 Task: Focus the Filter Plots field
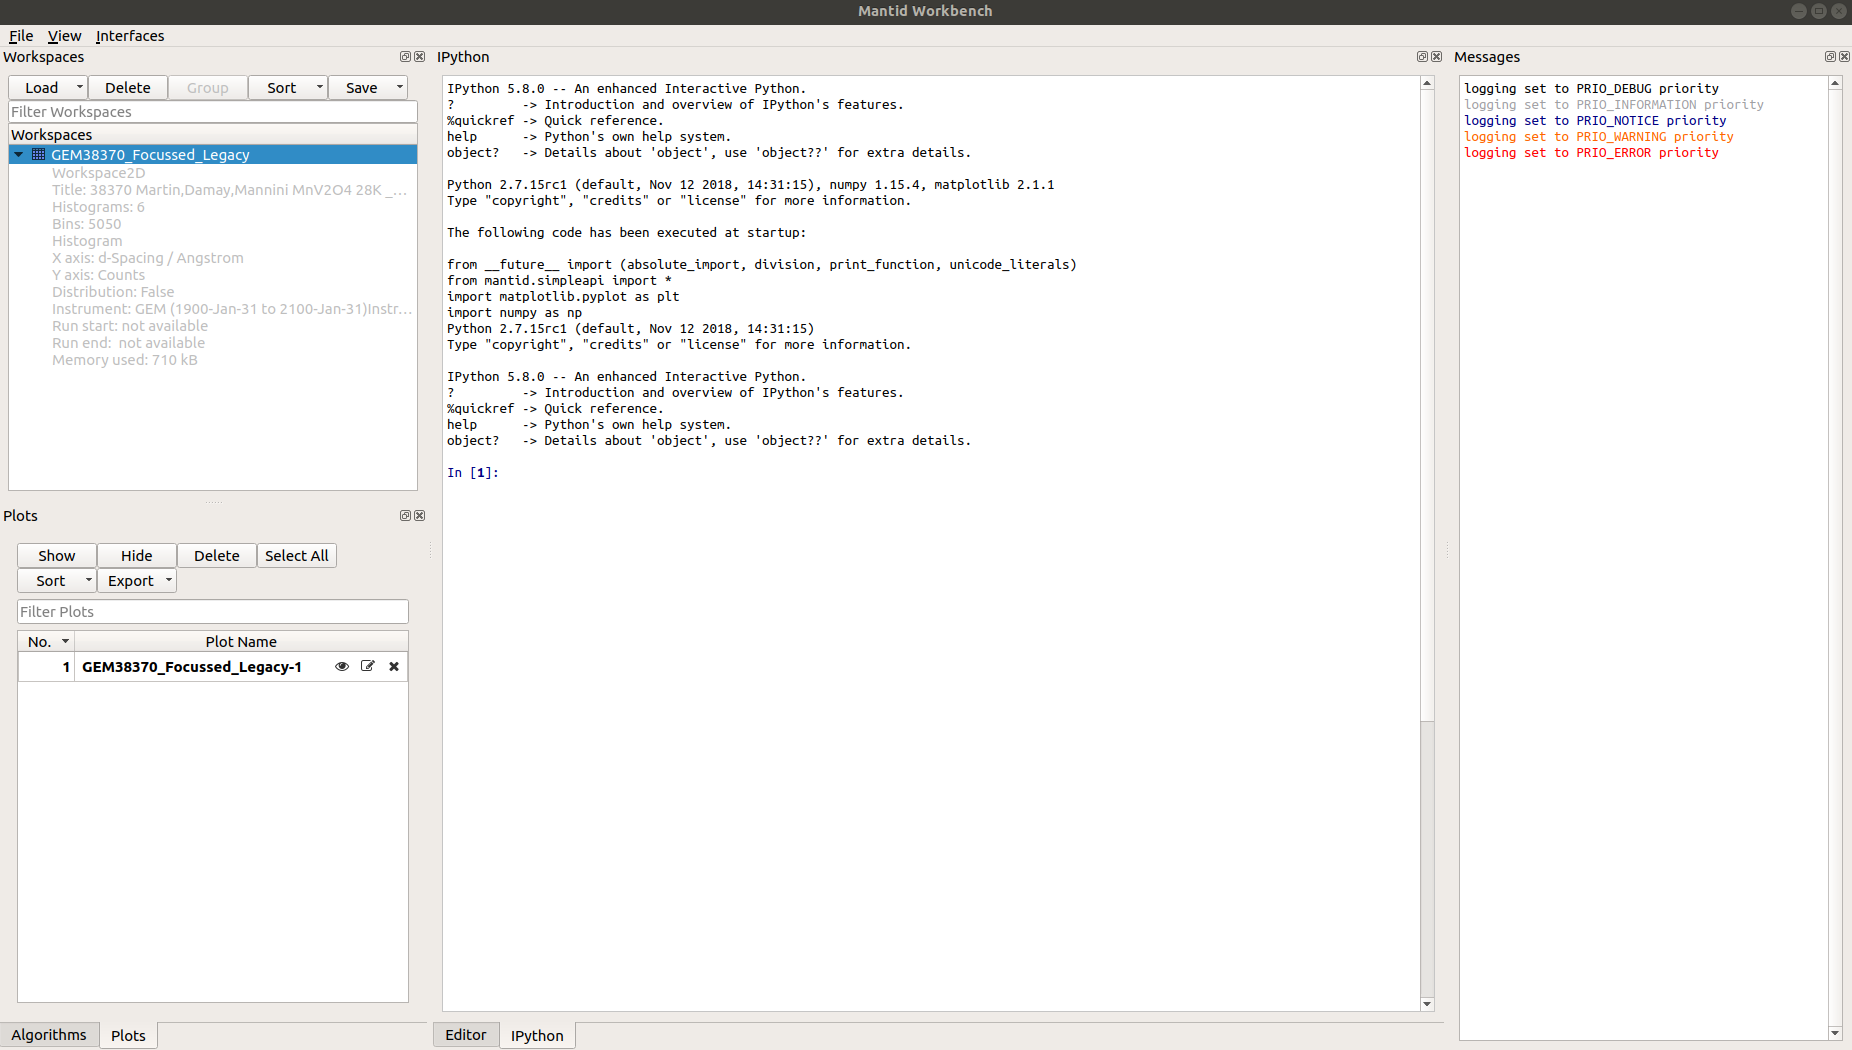click(213, 612)
